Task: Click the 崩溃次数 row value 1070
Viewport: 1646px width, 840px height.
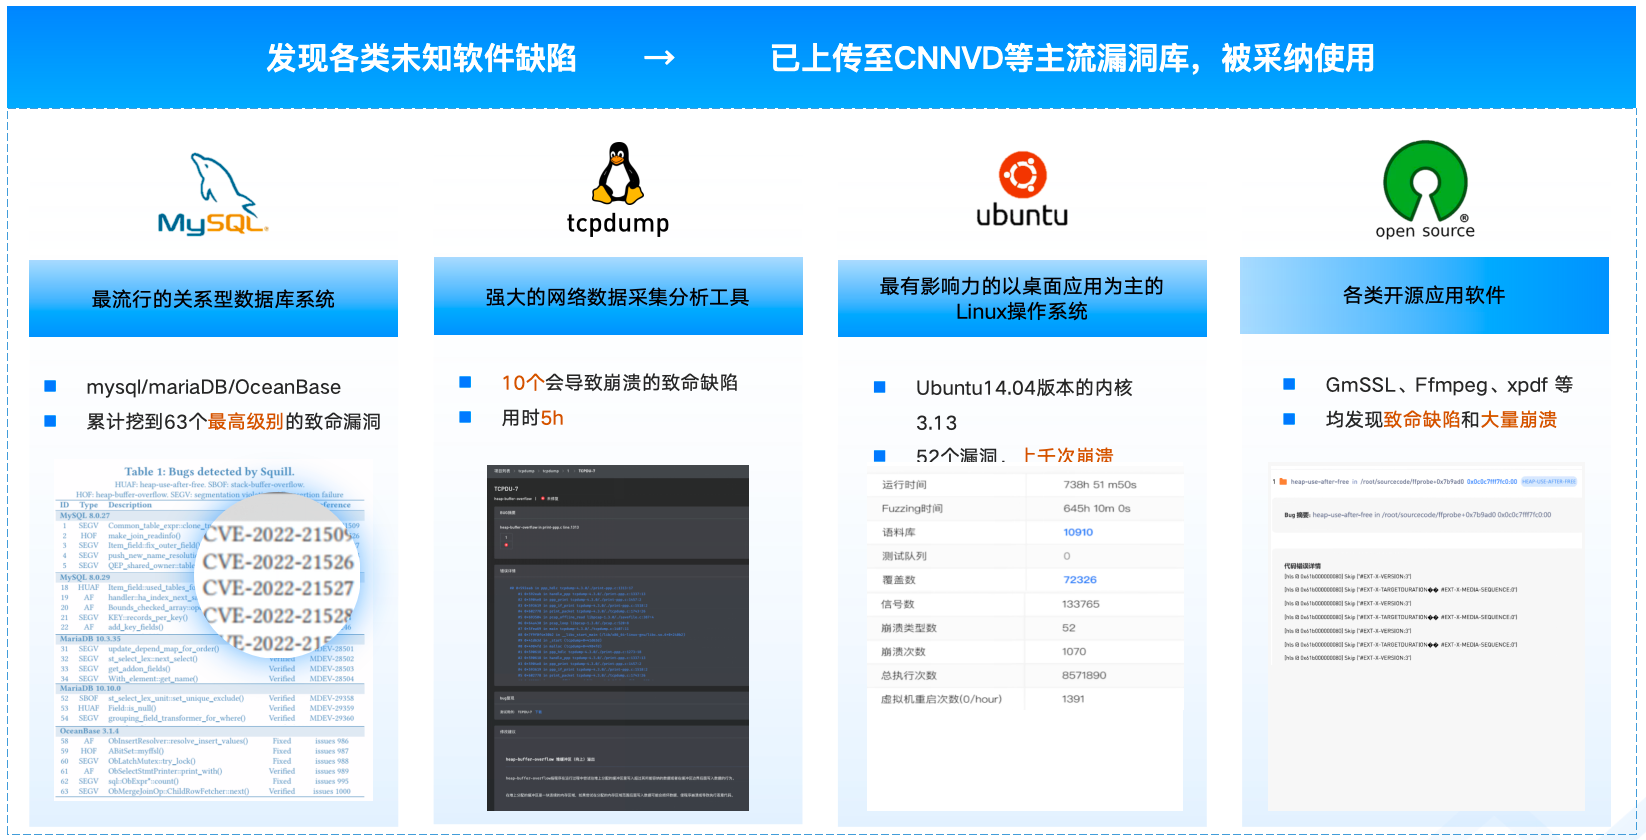Action: pos(1073,652)
